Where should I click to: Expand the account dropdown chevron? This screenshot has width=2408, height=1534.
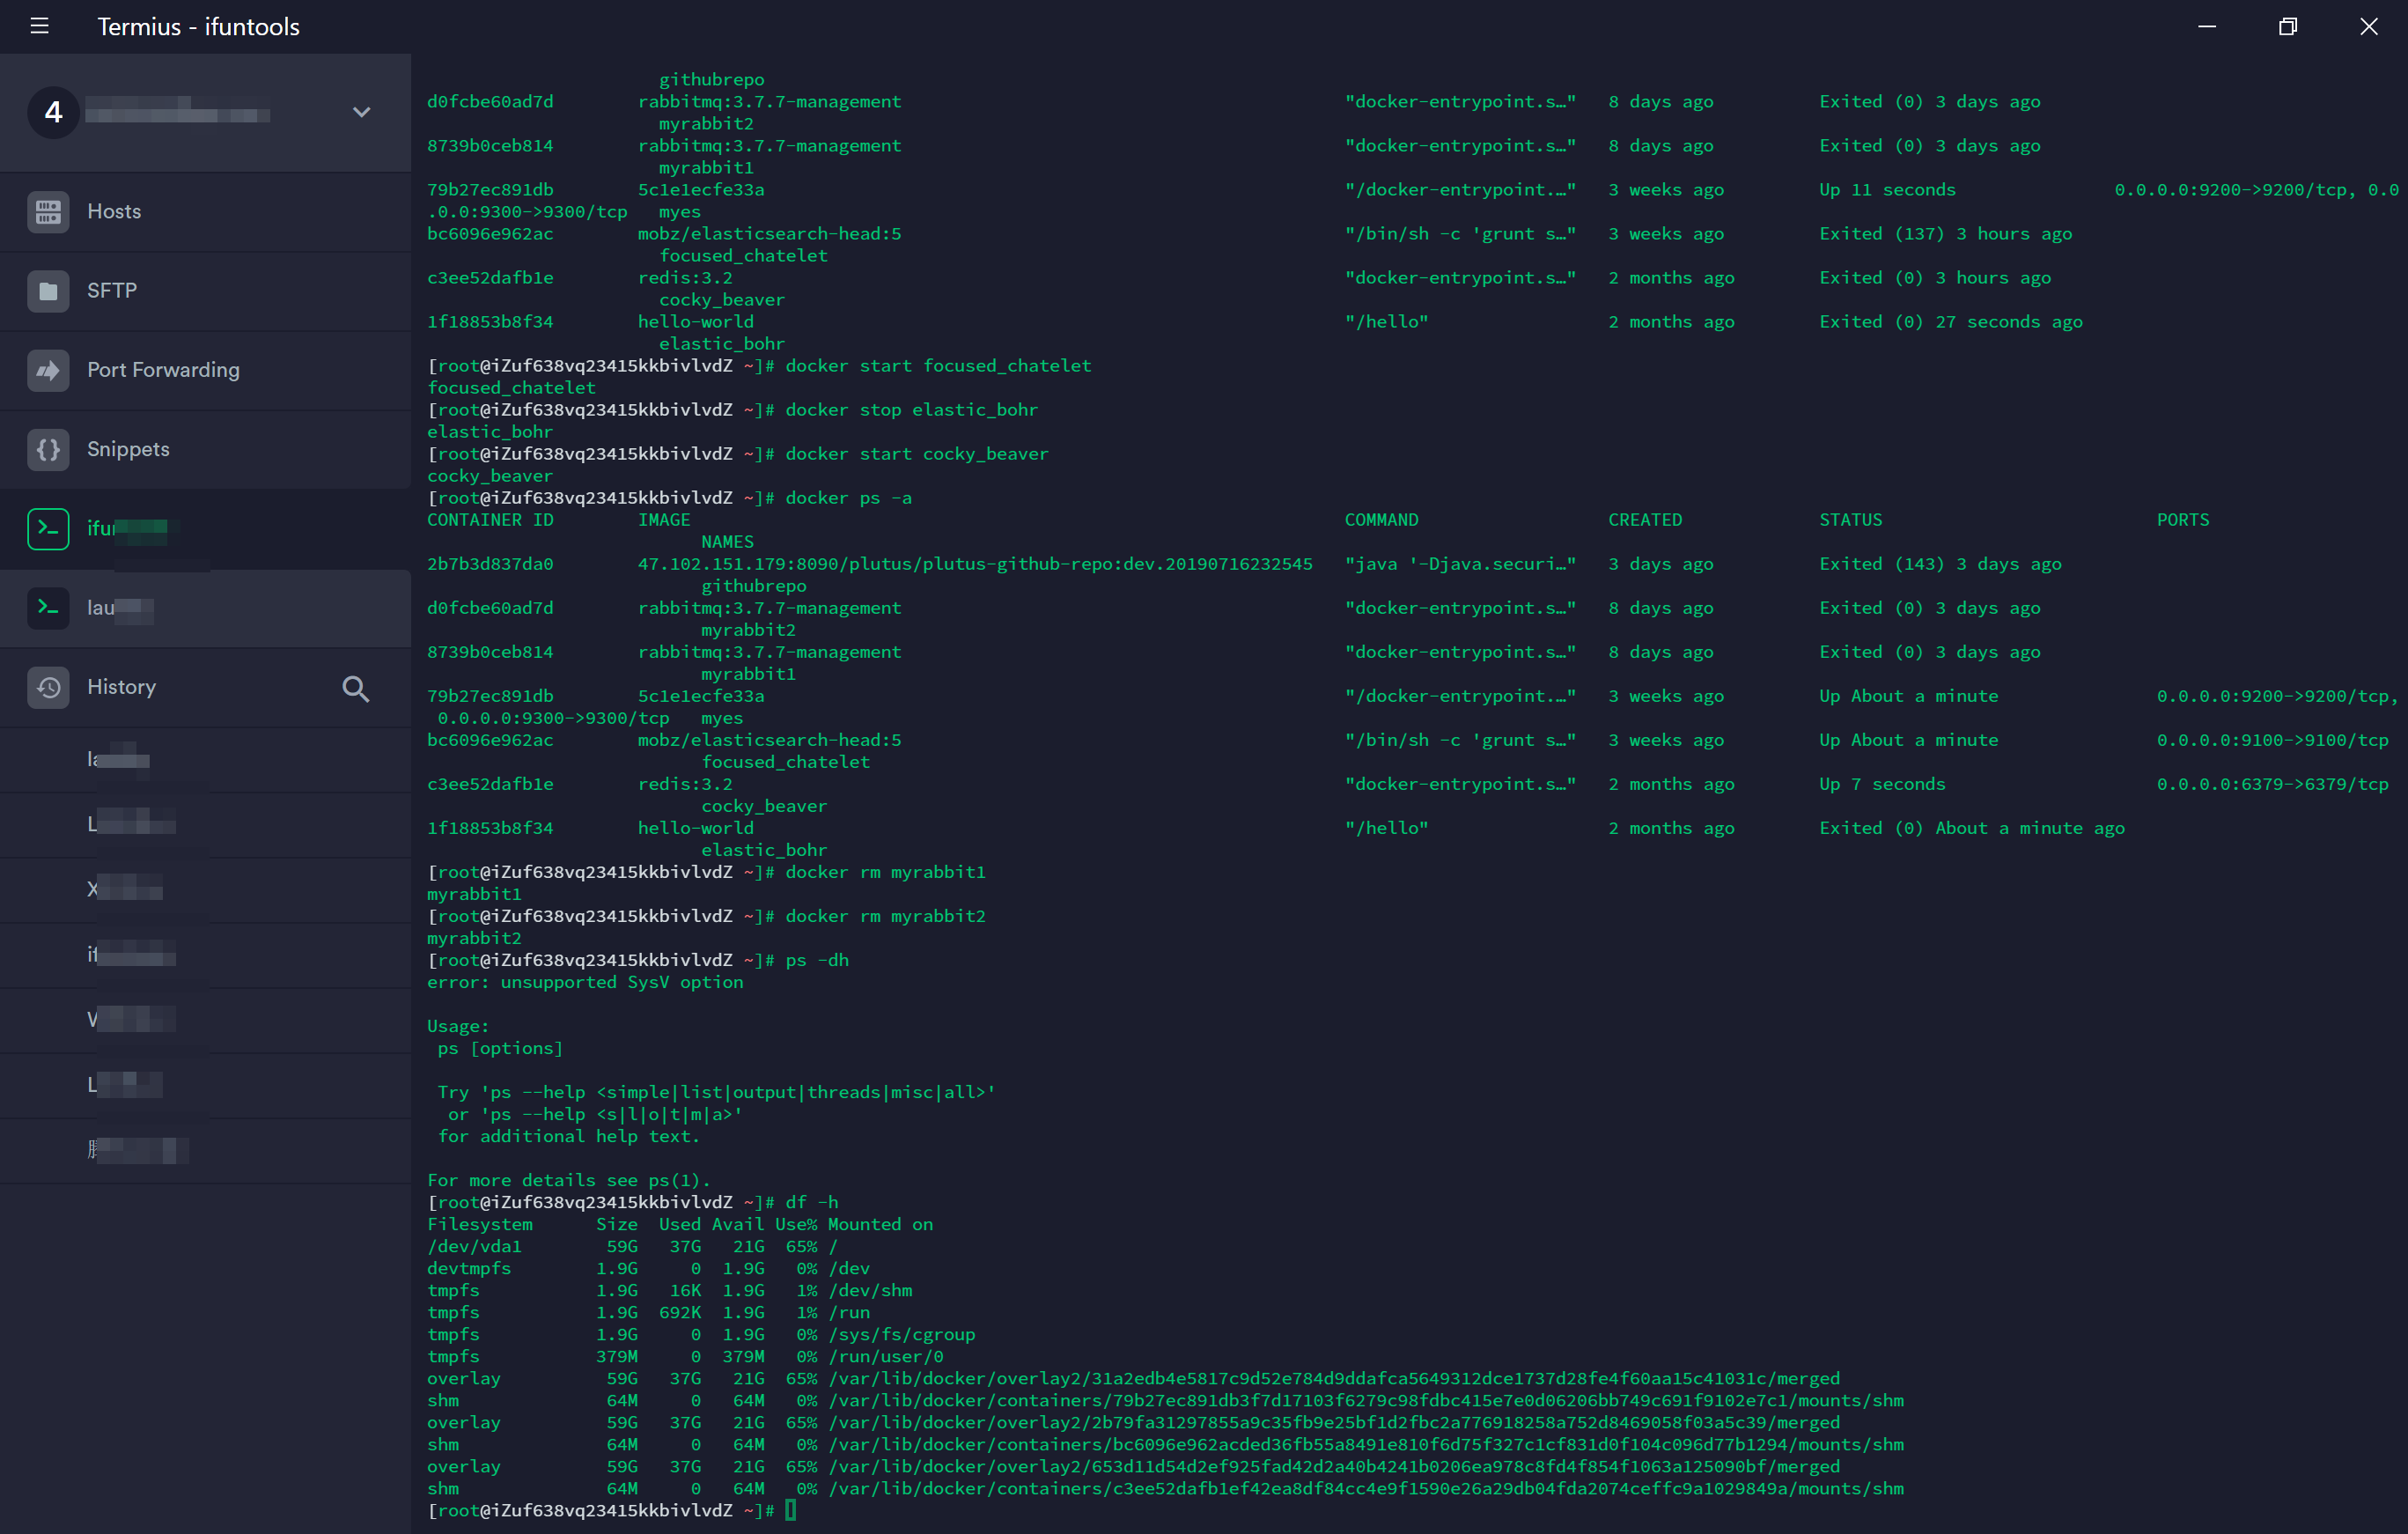[x=362, y=112]
